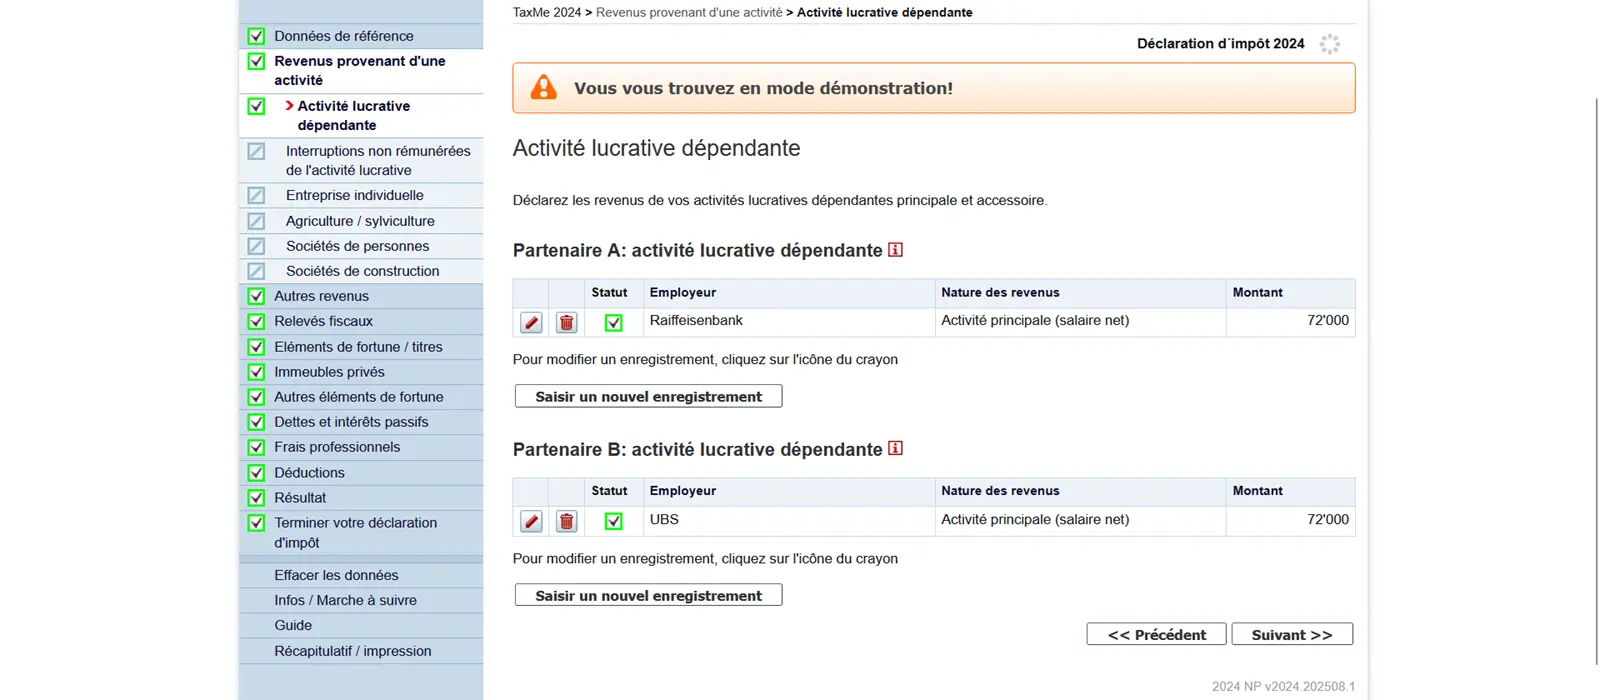Open Récapitulatif / impression link
1600x700 pixels.
pyautogui.click(x=353, y=651)
